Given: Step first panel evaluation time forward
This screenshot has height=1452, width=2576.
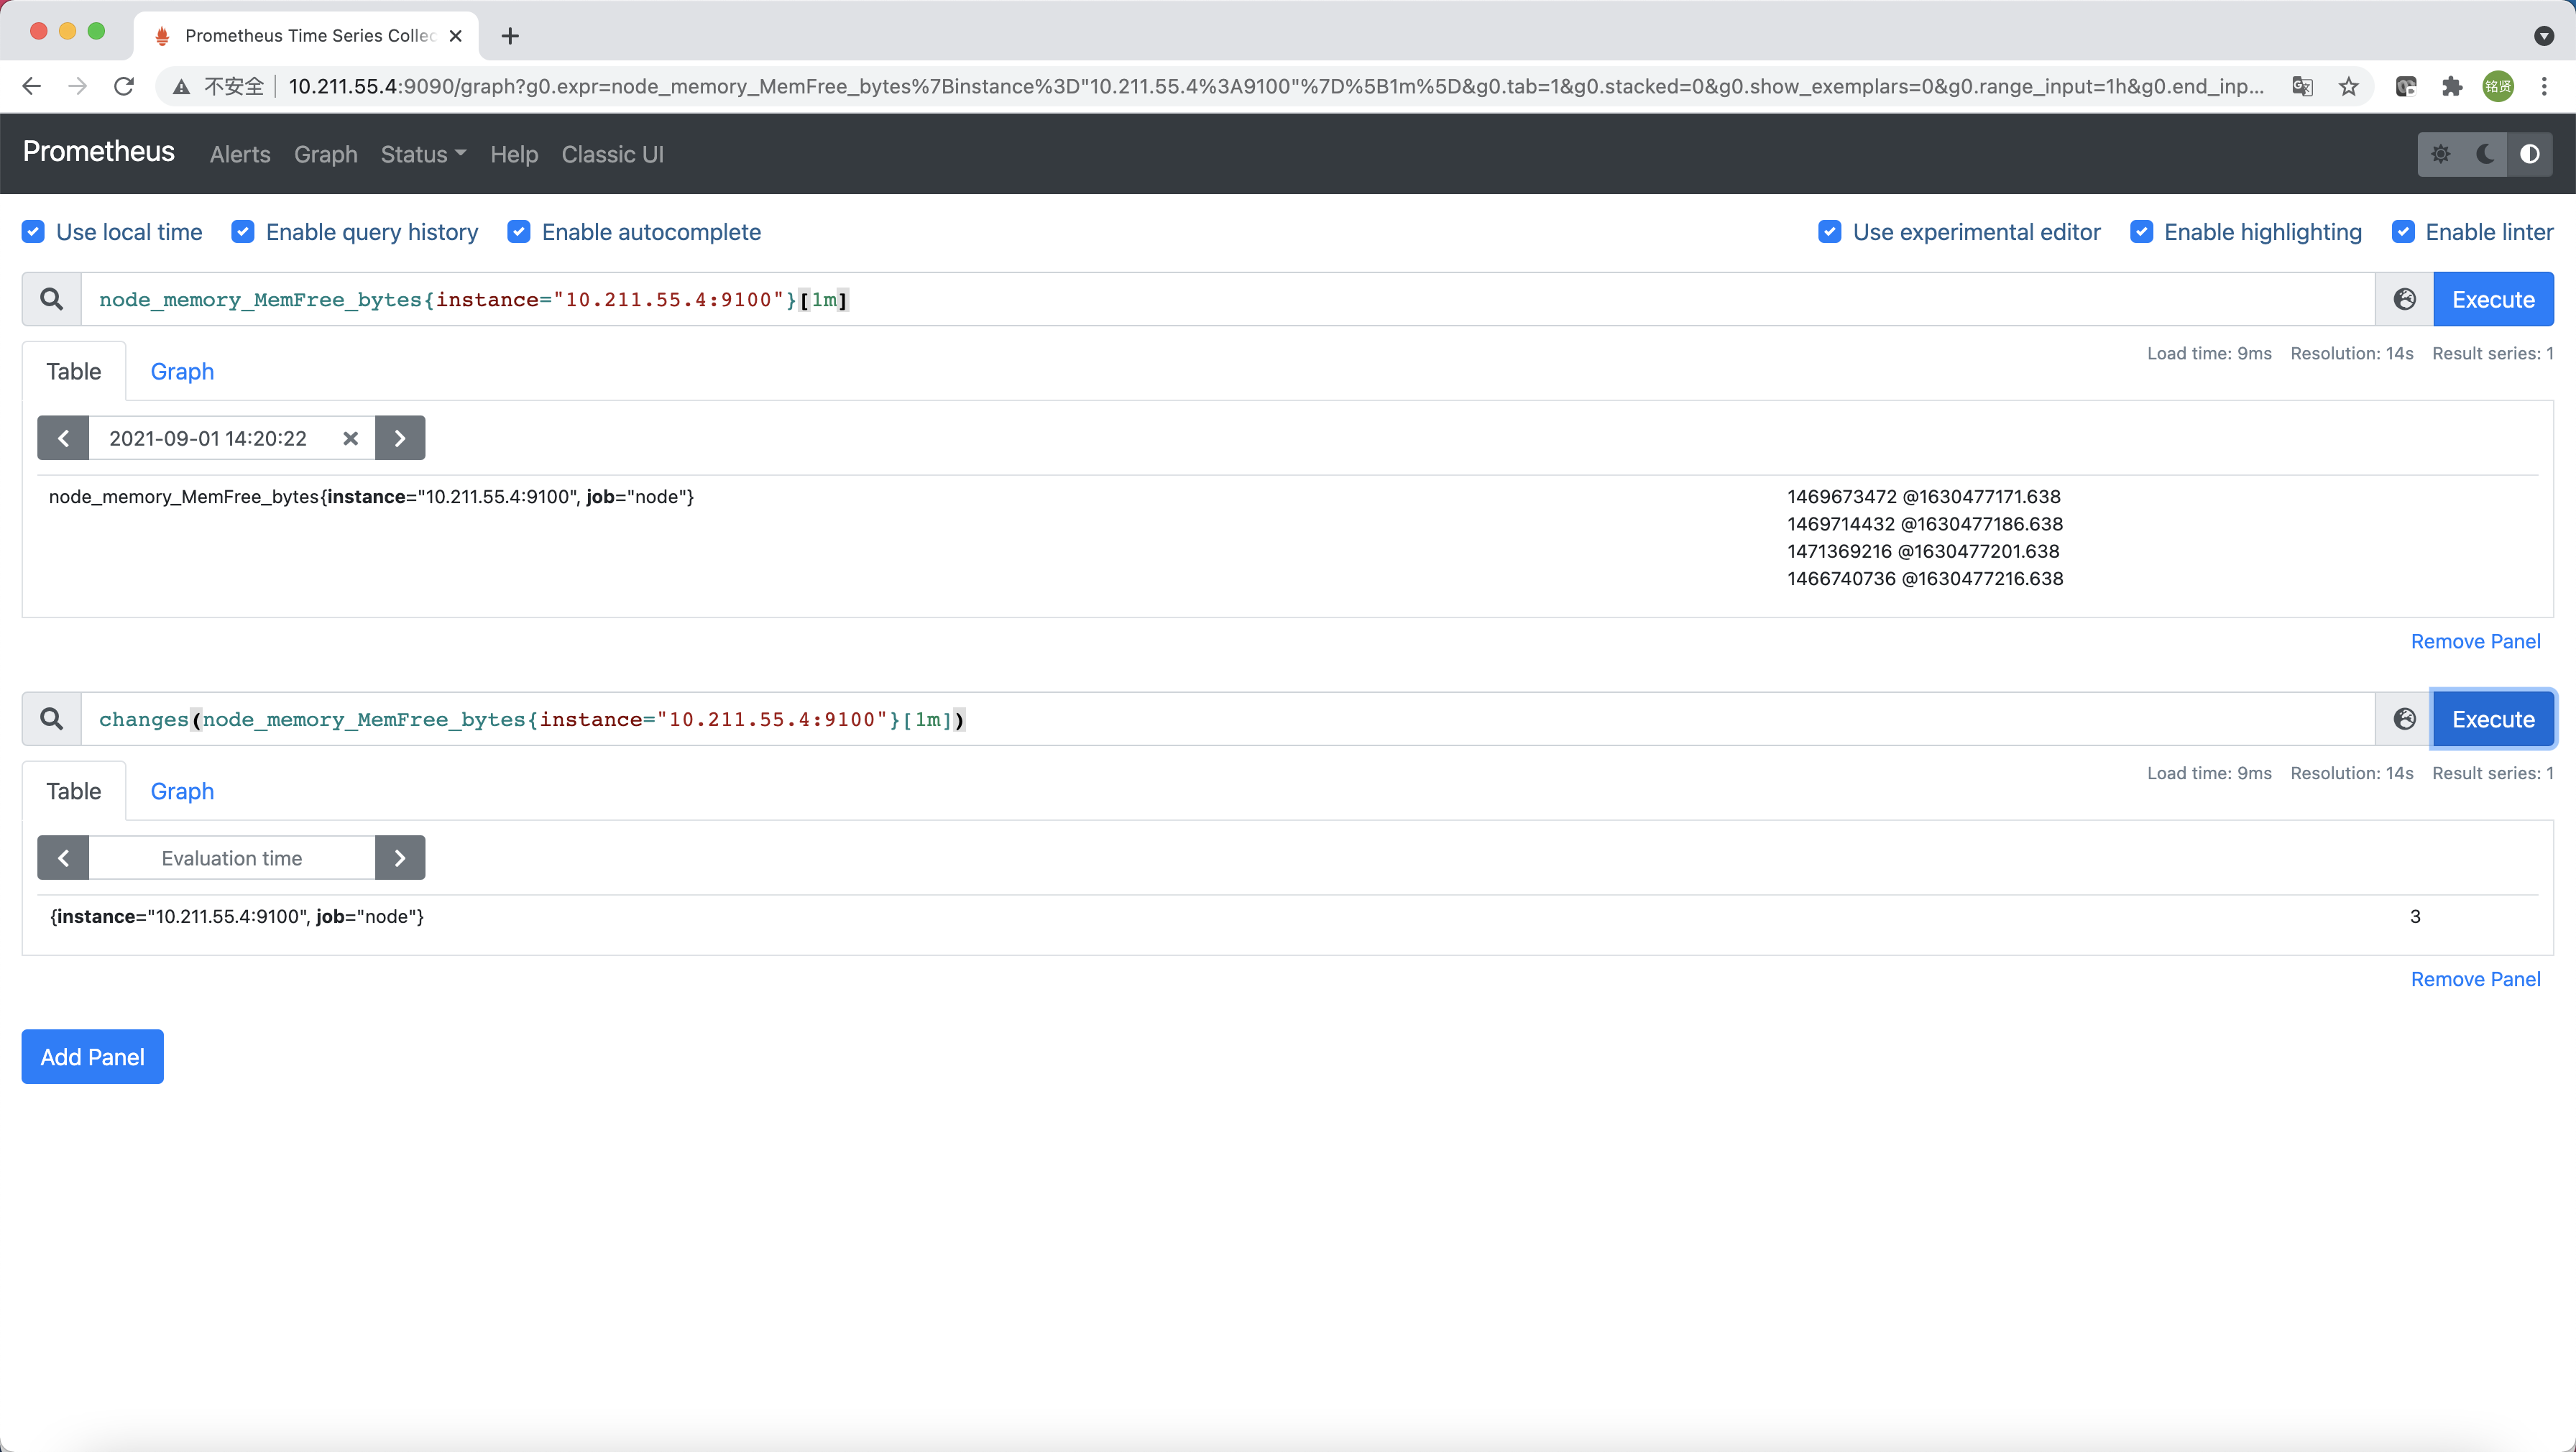Looking at the screenshot, I should pos(400,438).
